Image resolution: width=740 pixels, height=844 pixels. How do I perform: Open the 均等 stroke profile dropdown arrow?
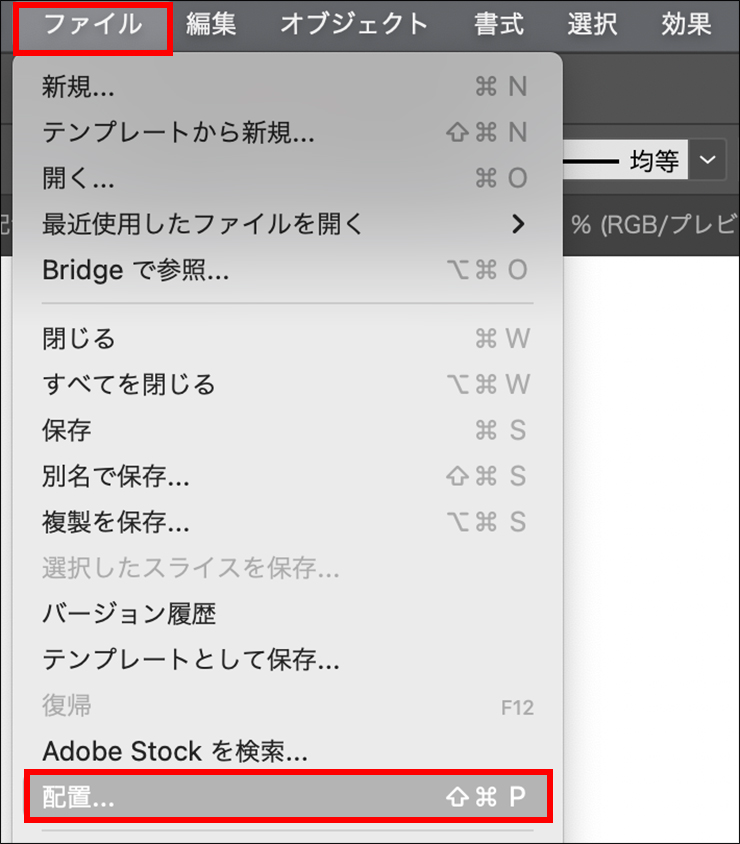click(x=709, y=160)
